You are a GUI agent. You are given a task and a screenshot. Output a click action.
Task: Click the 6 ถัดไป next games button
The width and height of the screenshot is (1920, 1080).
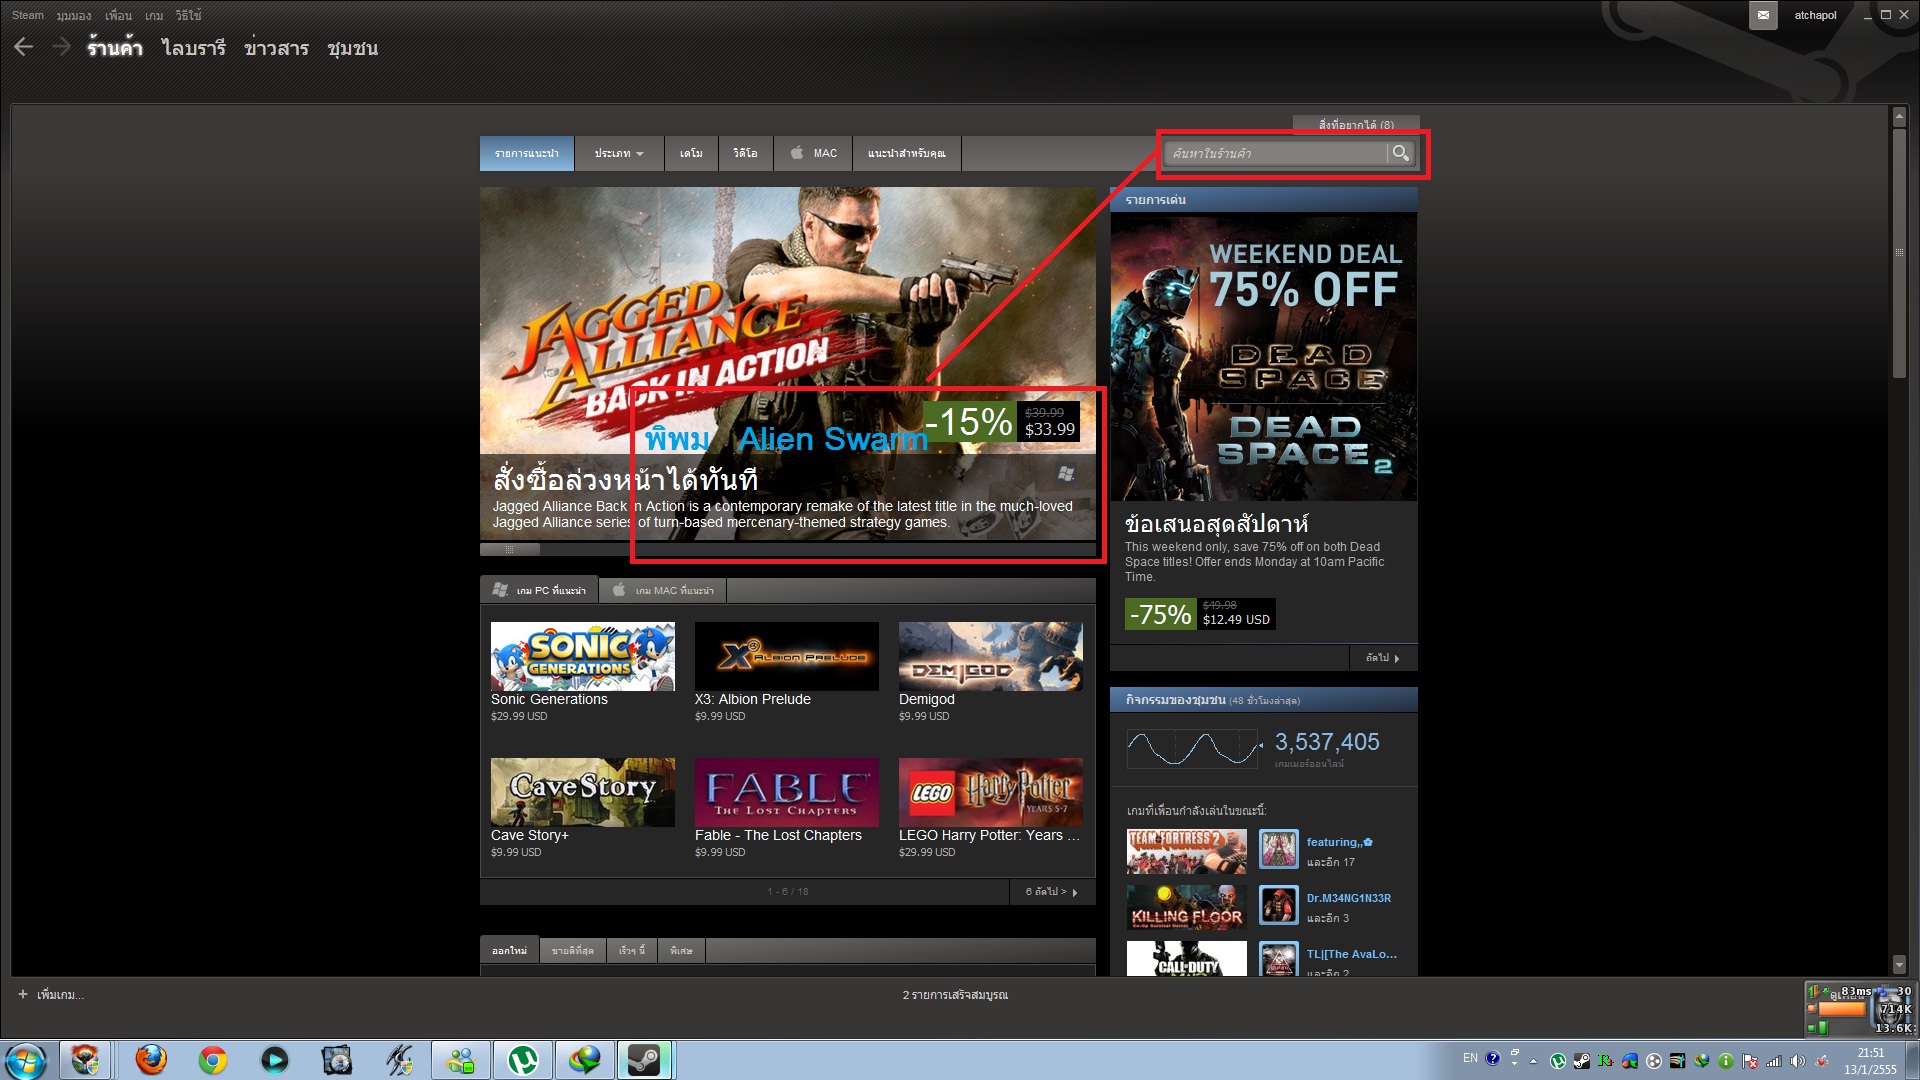[1051, 891]
